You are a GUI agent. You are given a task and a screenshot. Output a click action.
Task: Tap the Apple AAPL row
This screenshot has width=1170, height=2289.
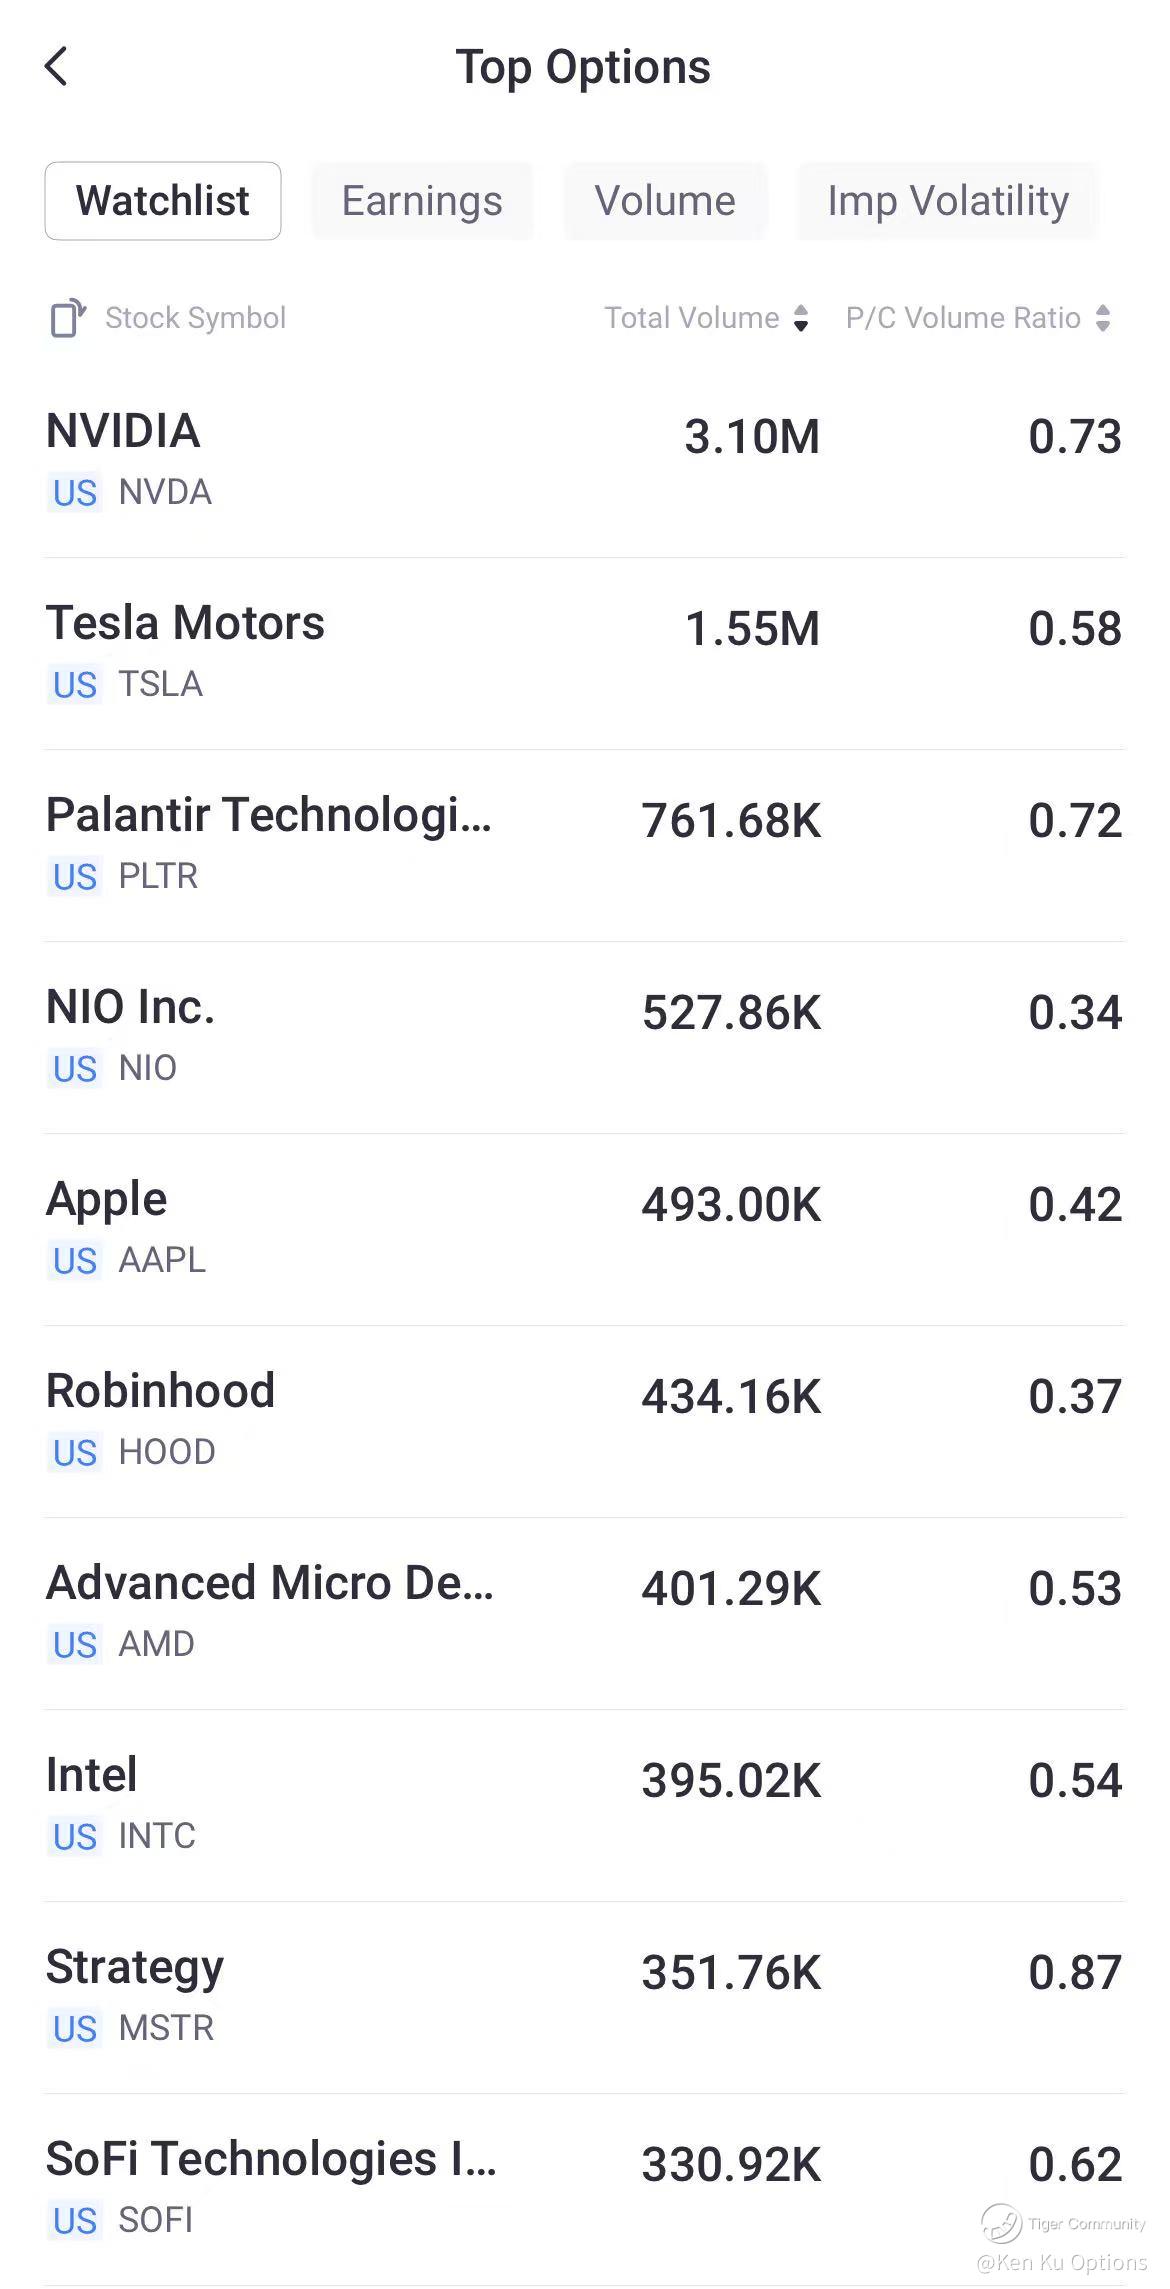[x=584, y=1228]
